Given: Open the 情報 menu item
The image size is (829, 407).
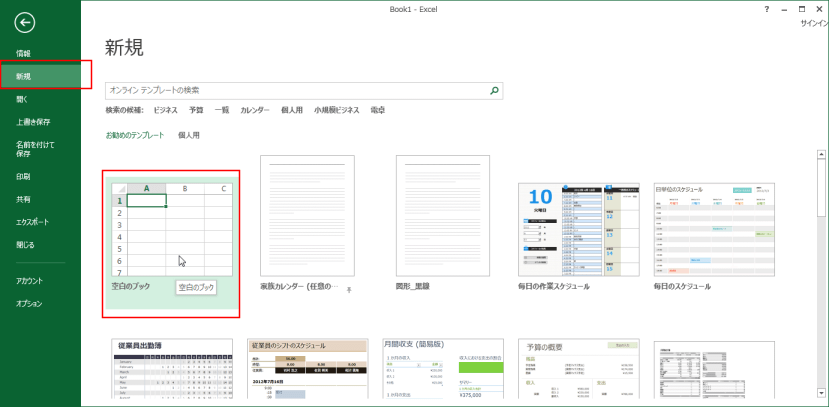Looking at the screenshot, I should point(23,53).
